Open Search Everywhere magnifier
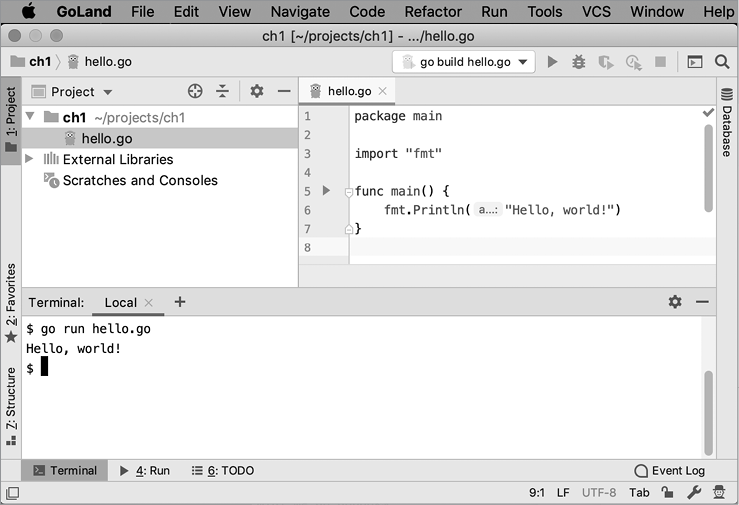Screen dimensions: 739x505 point(722,62)
